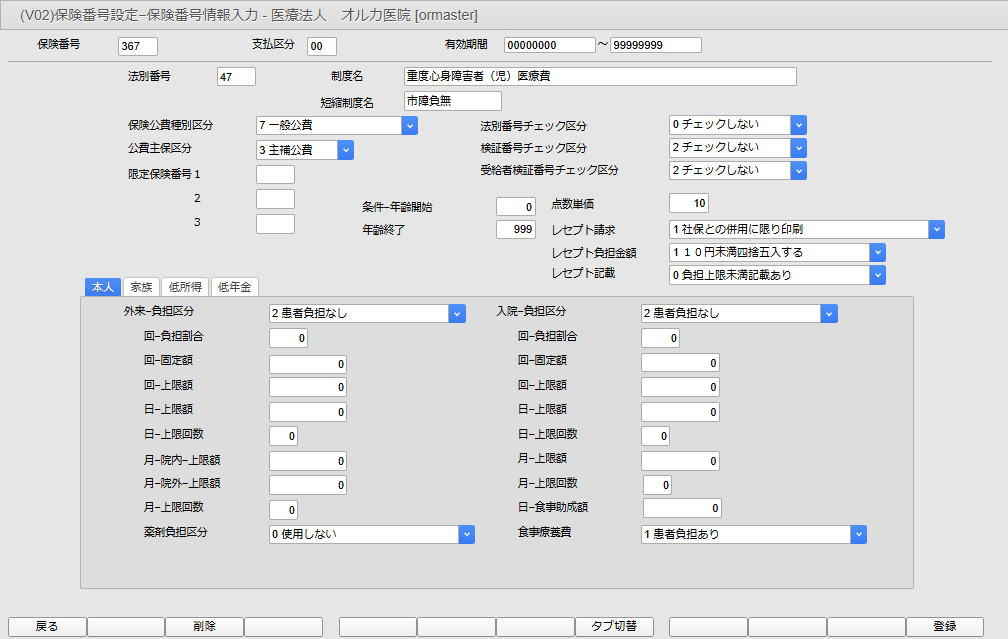Click into the 点数単価 field
The image size is (1008, 639).
[x=688, y=203]
